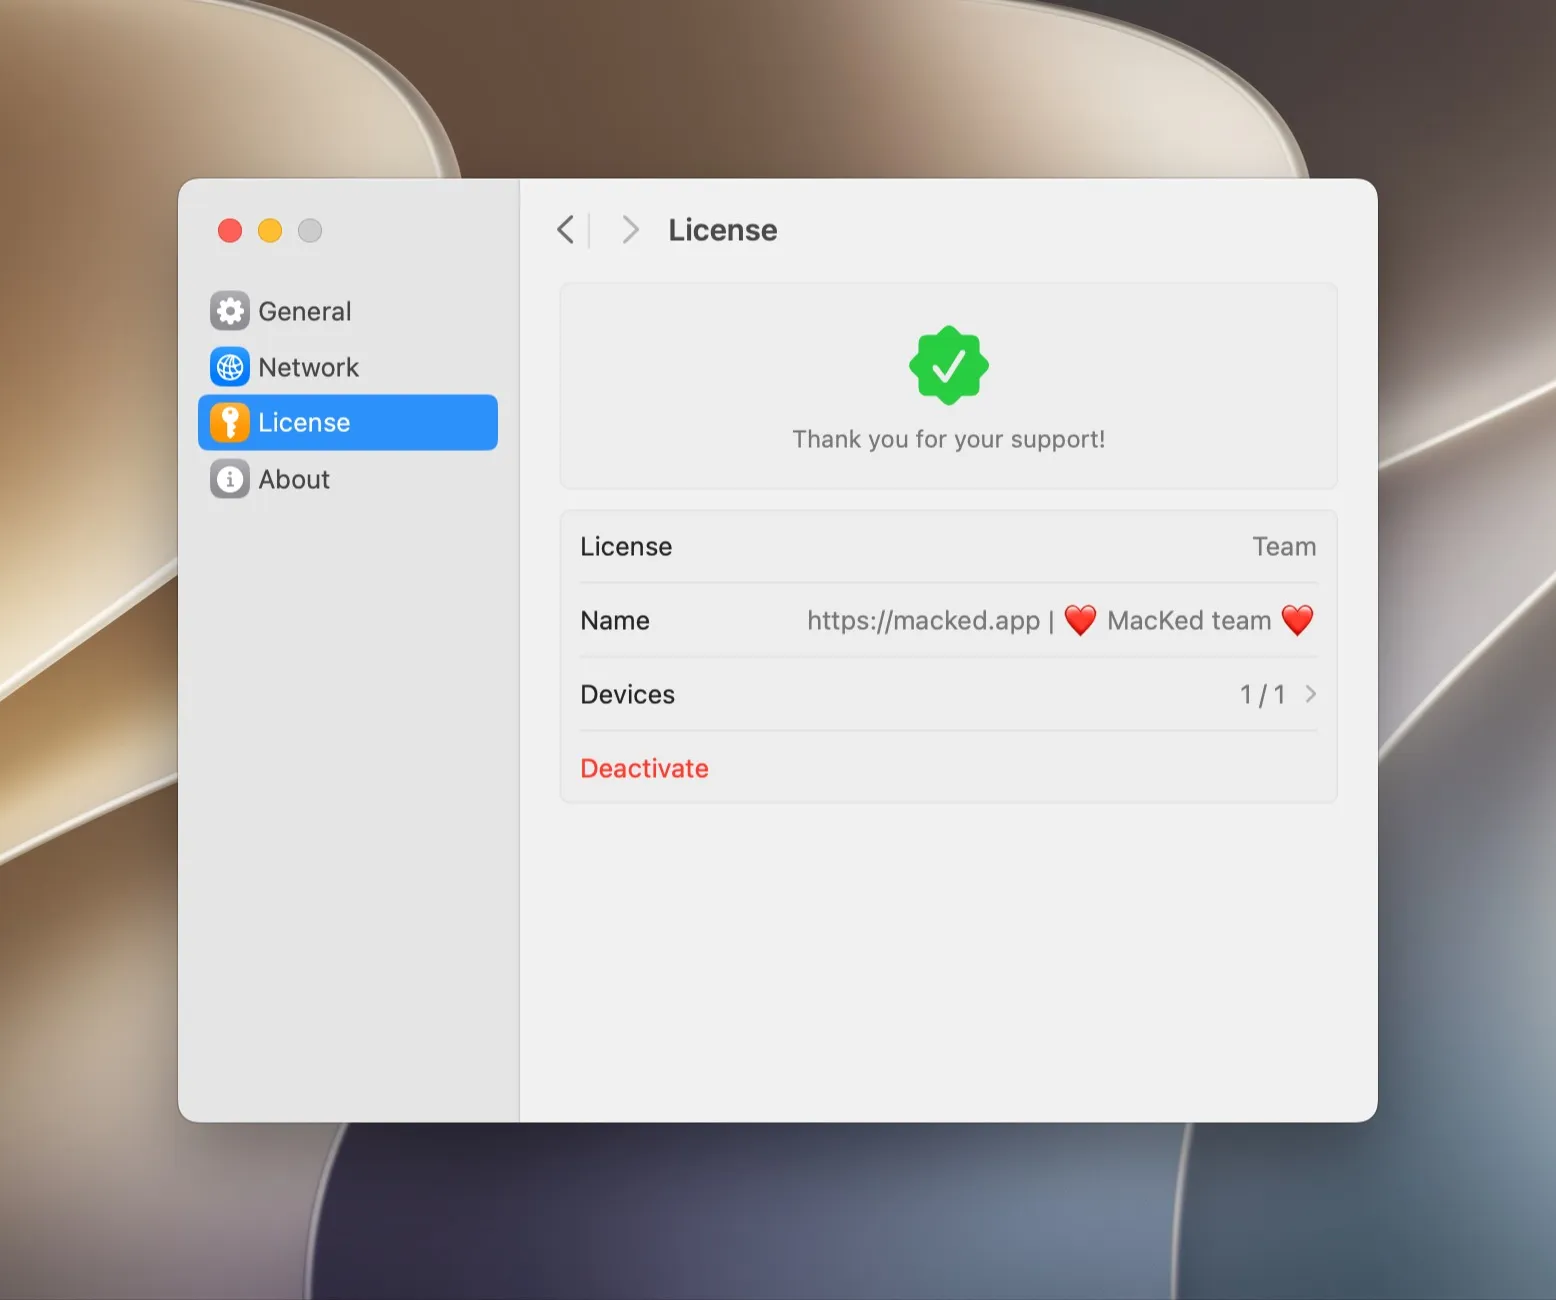Click the 'Name' row label
Screen dimensions: 1556x1300
pyautogui.click(x=615, y=620)
